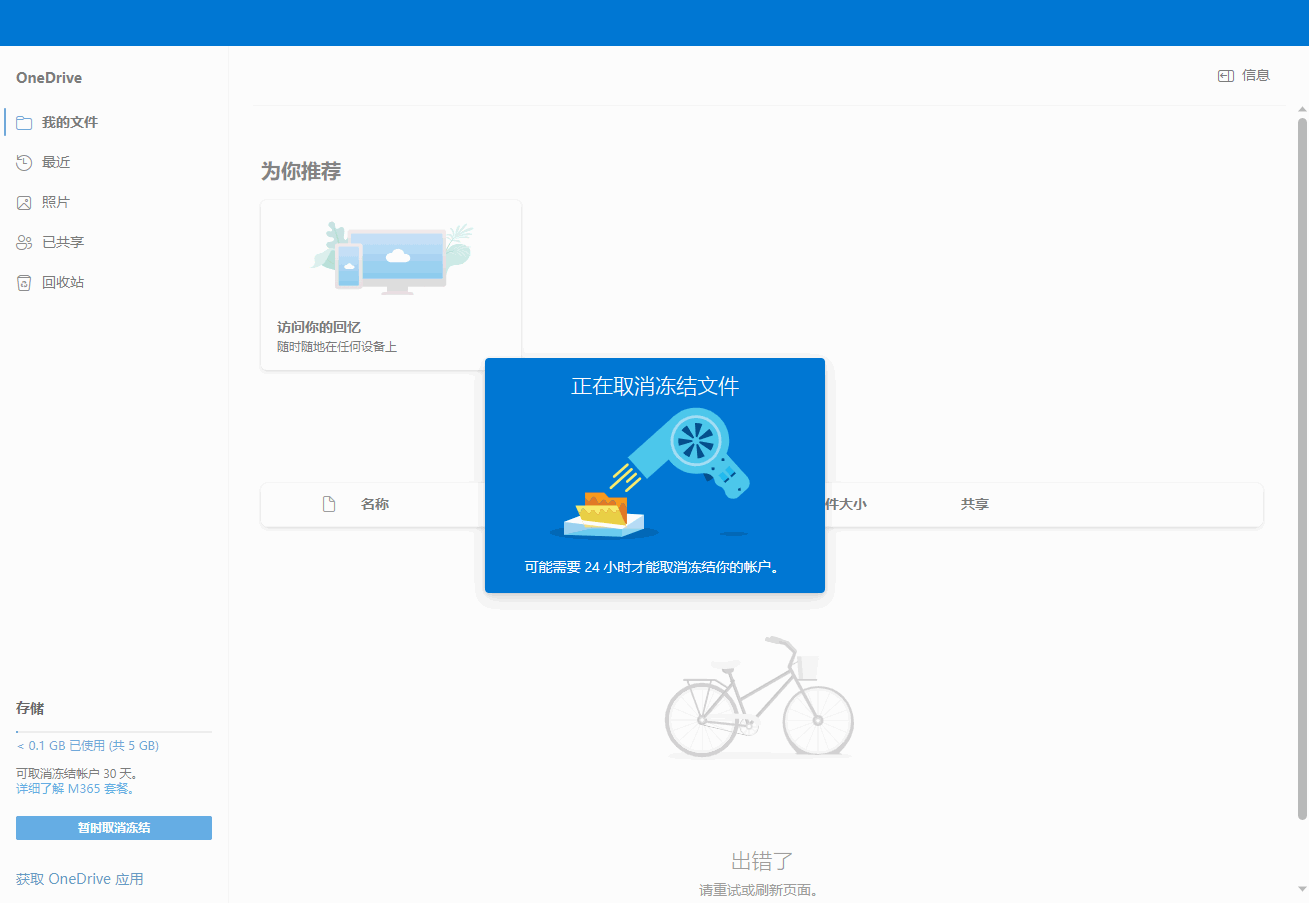Open the 访问你的回忆 recommendation card
Screen dimensions: 1309x903
(x=390, y=285)
